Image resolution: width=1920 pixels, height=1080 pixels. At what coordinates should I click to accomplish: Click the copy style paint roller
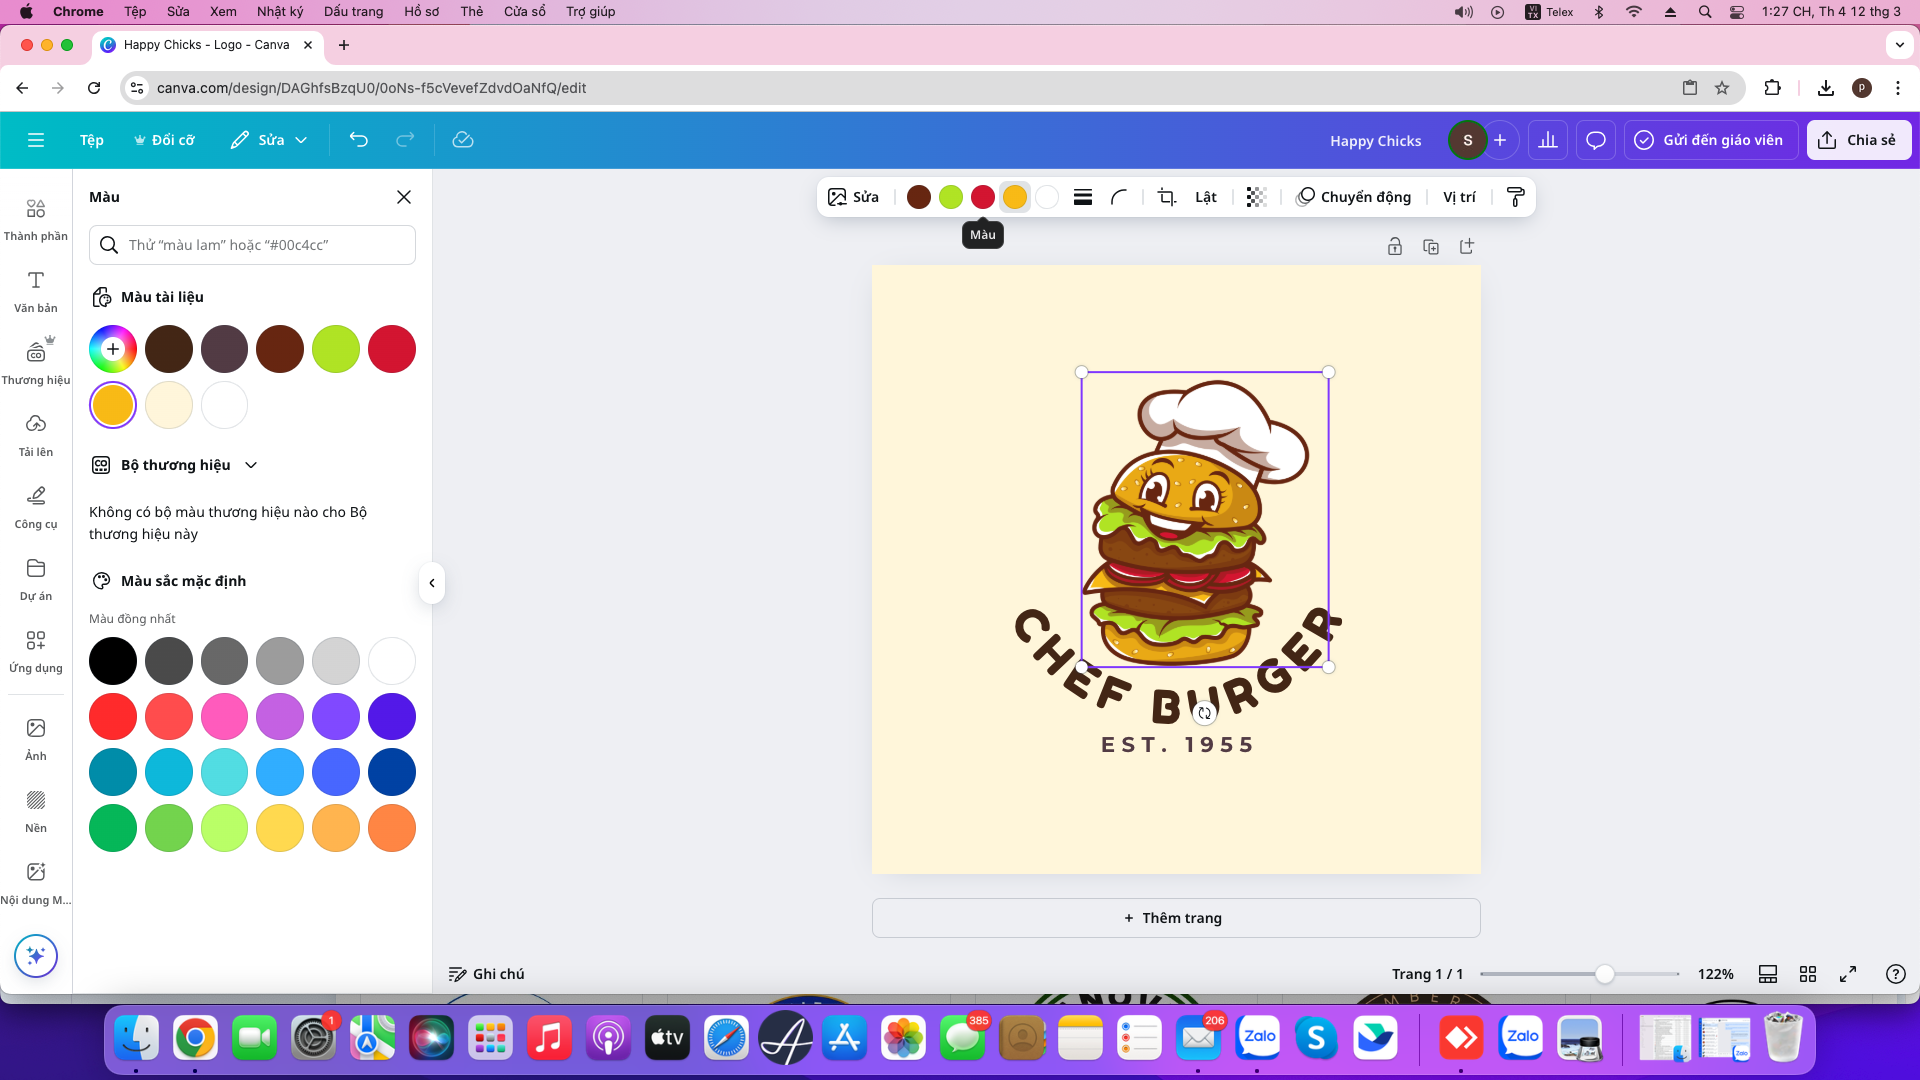[x=1515, y=197]
